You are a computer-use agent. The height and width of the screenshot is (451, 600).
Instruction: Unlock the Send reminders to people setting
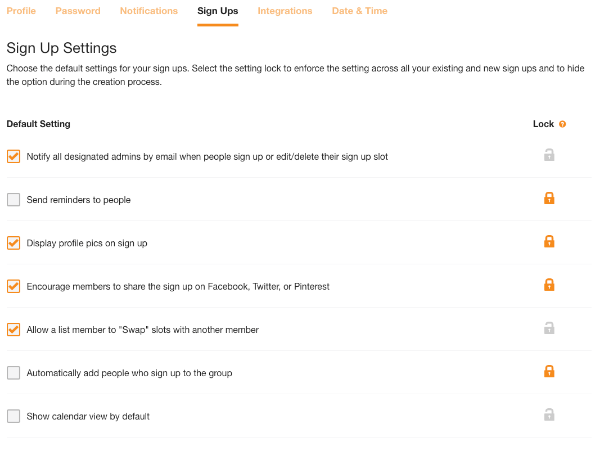click(549, 198)
